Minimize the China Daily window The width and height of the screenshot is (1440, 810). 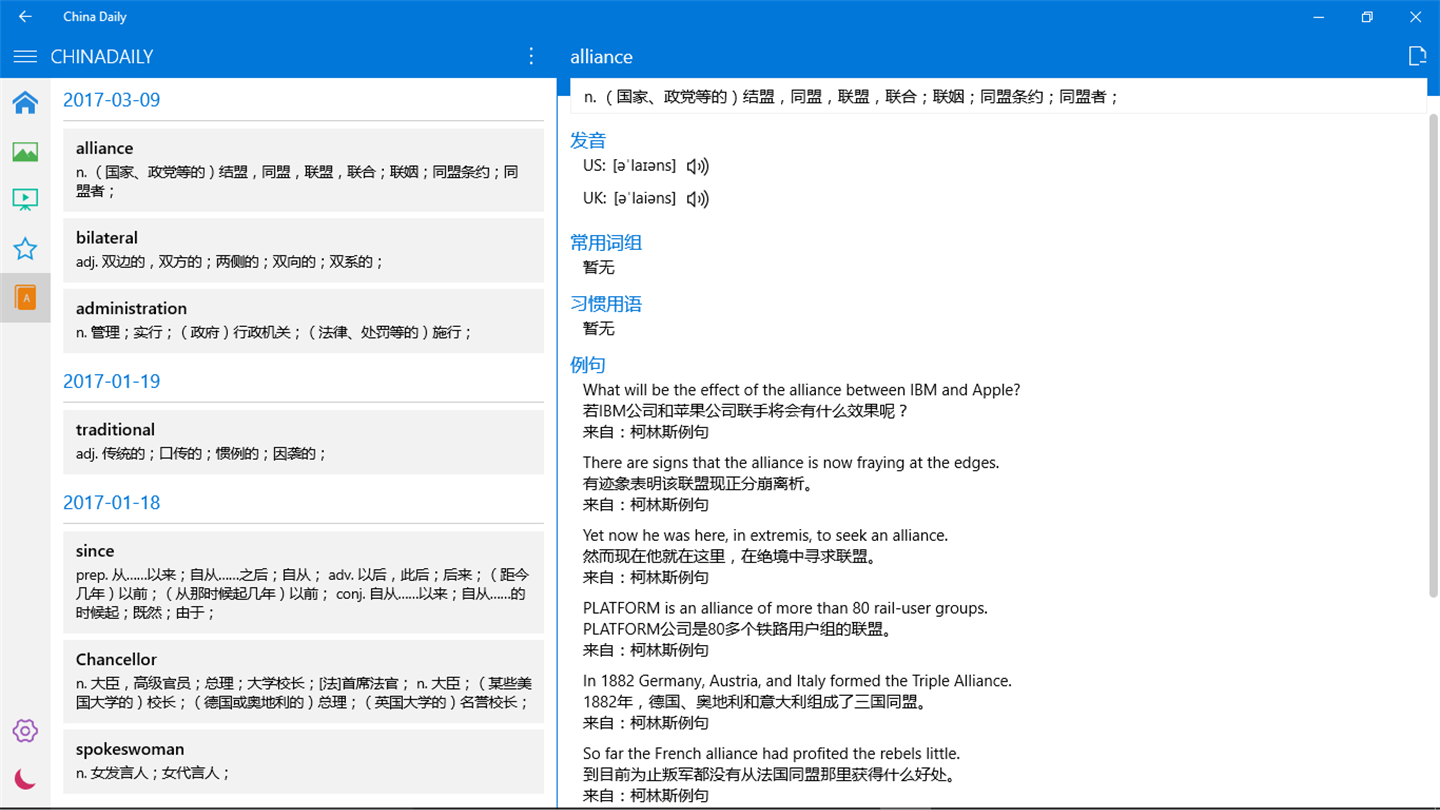pos(1319,17)
